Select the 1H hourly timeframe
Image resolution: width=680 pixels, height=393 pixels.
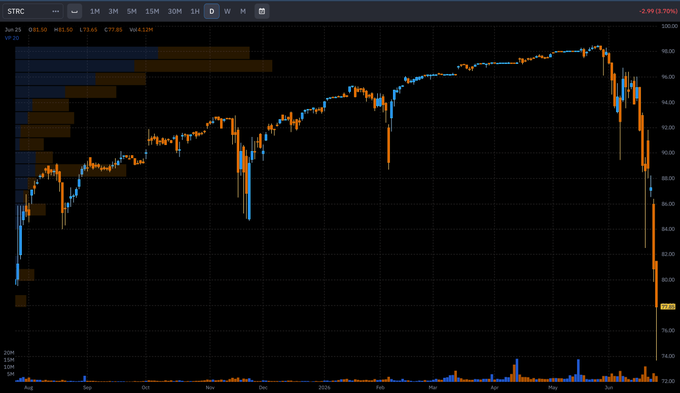click(x=195, y=11)
